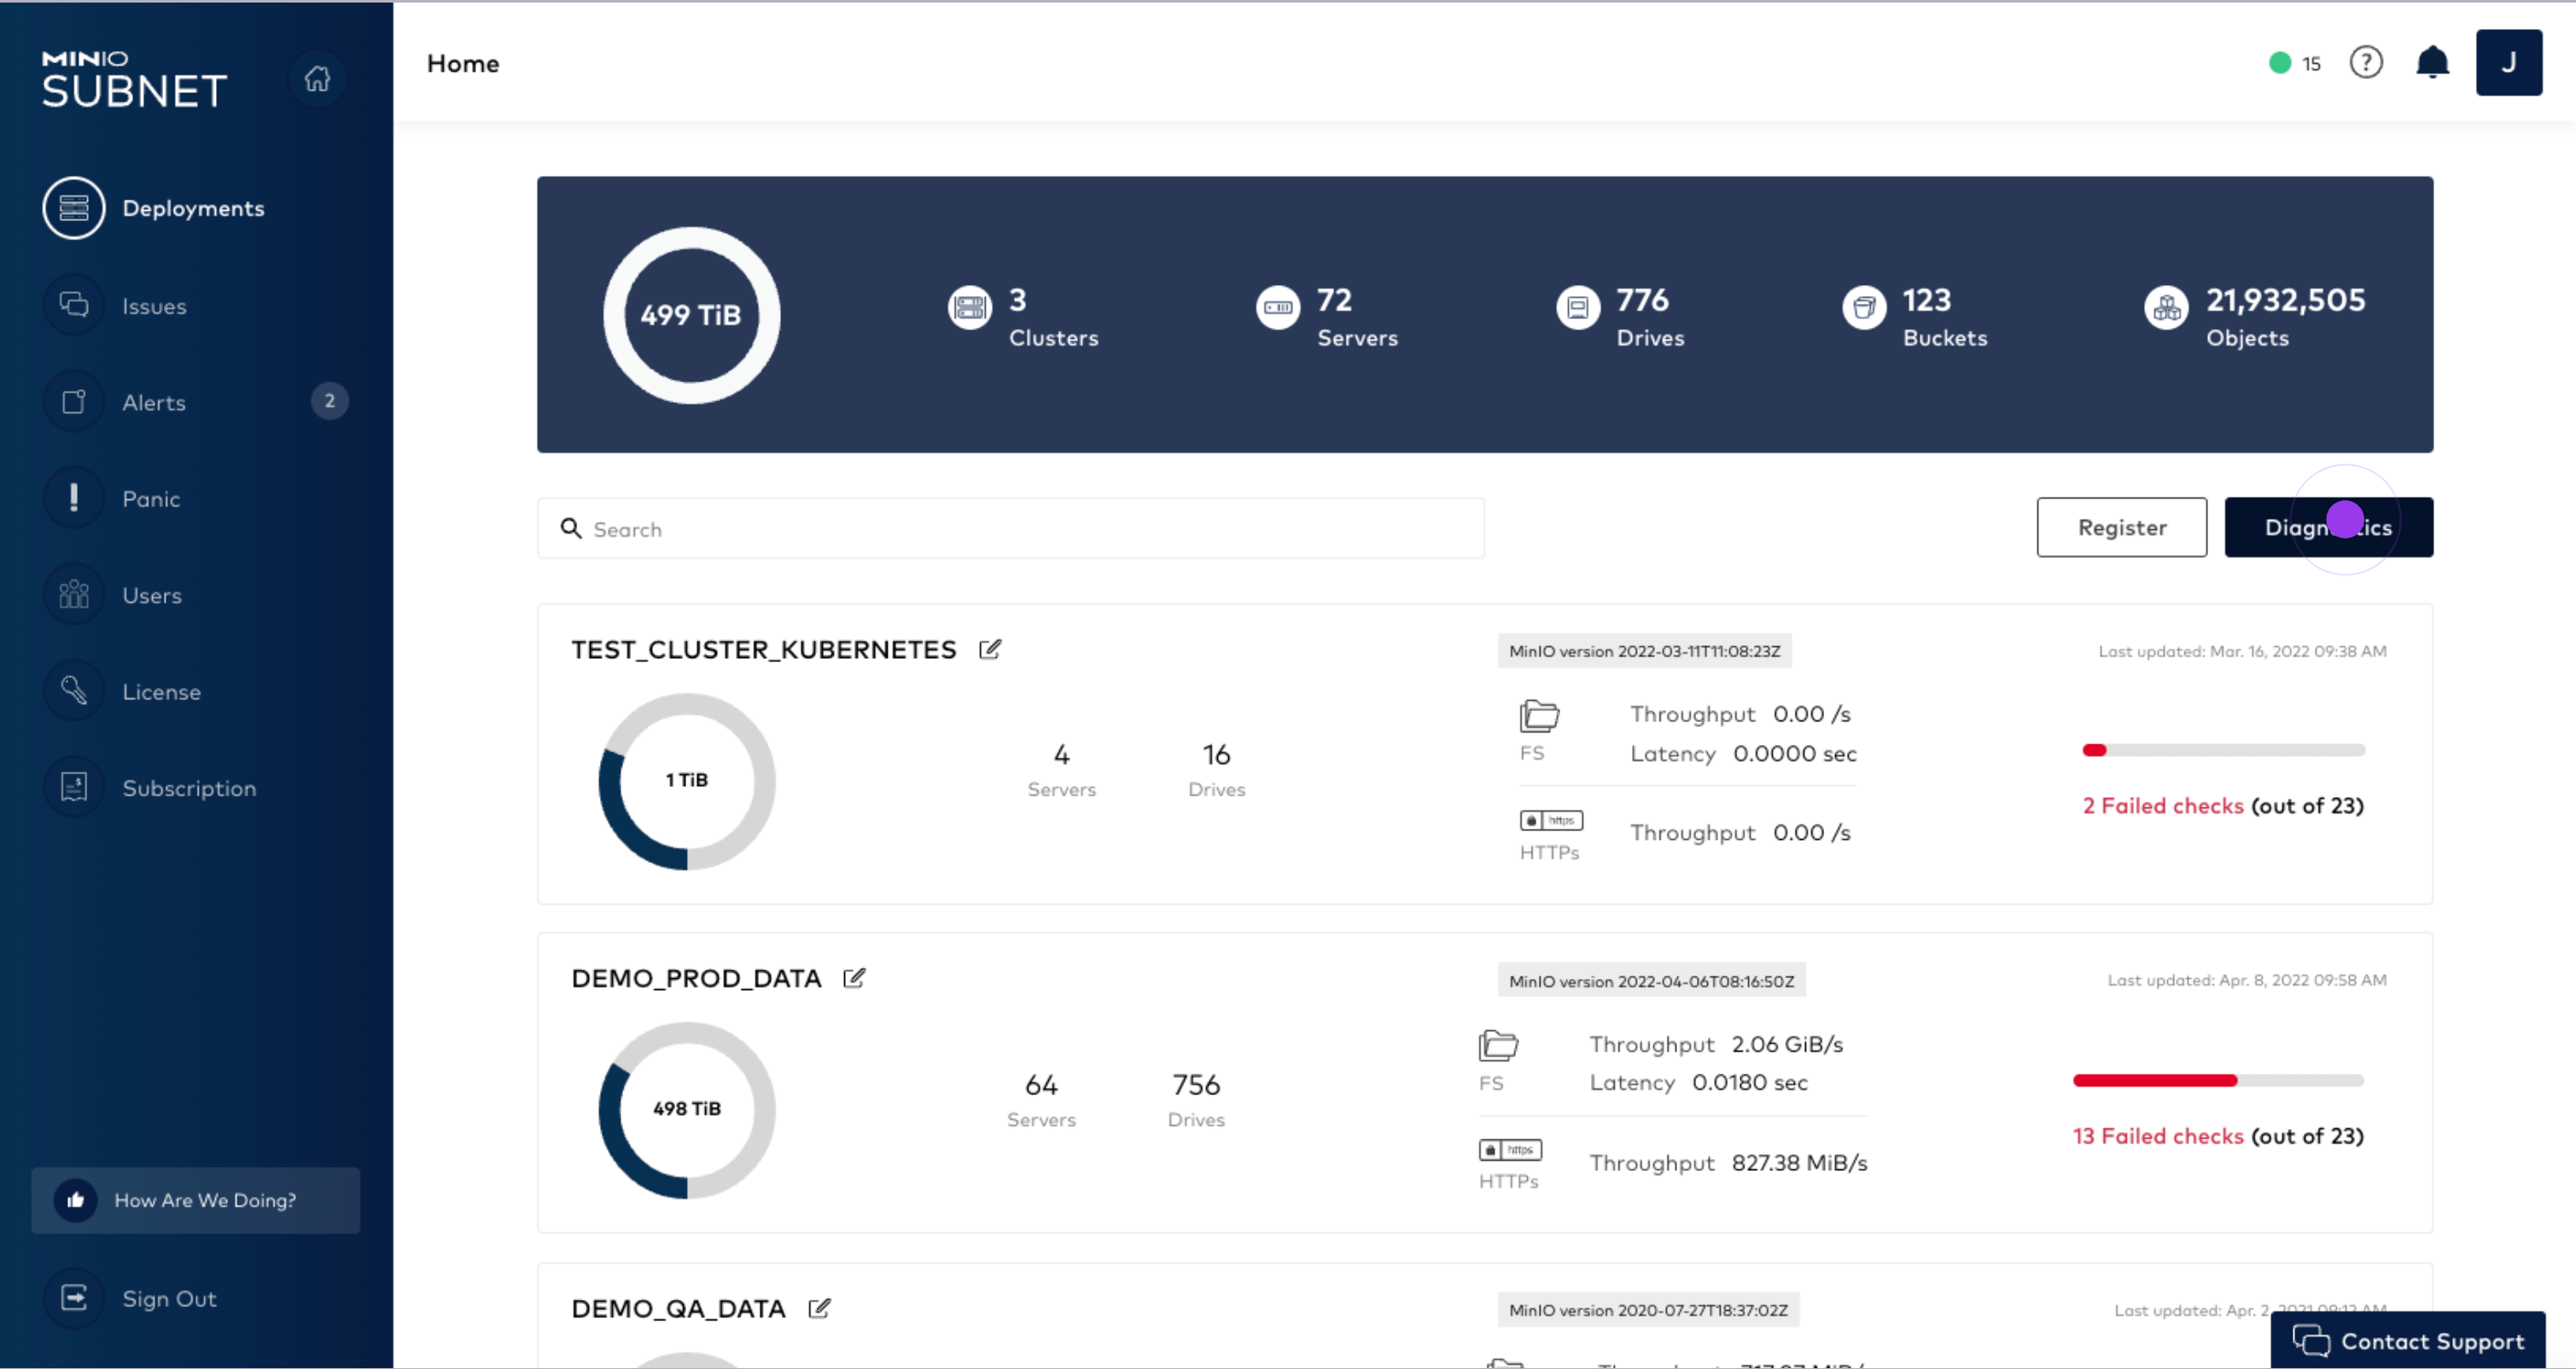Click the thumbs-up icon on How Are We Doing
Viewport: 2576px width, 1369px height.
click(76, 1200)
